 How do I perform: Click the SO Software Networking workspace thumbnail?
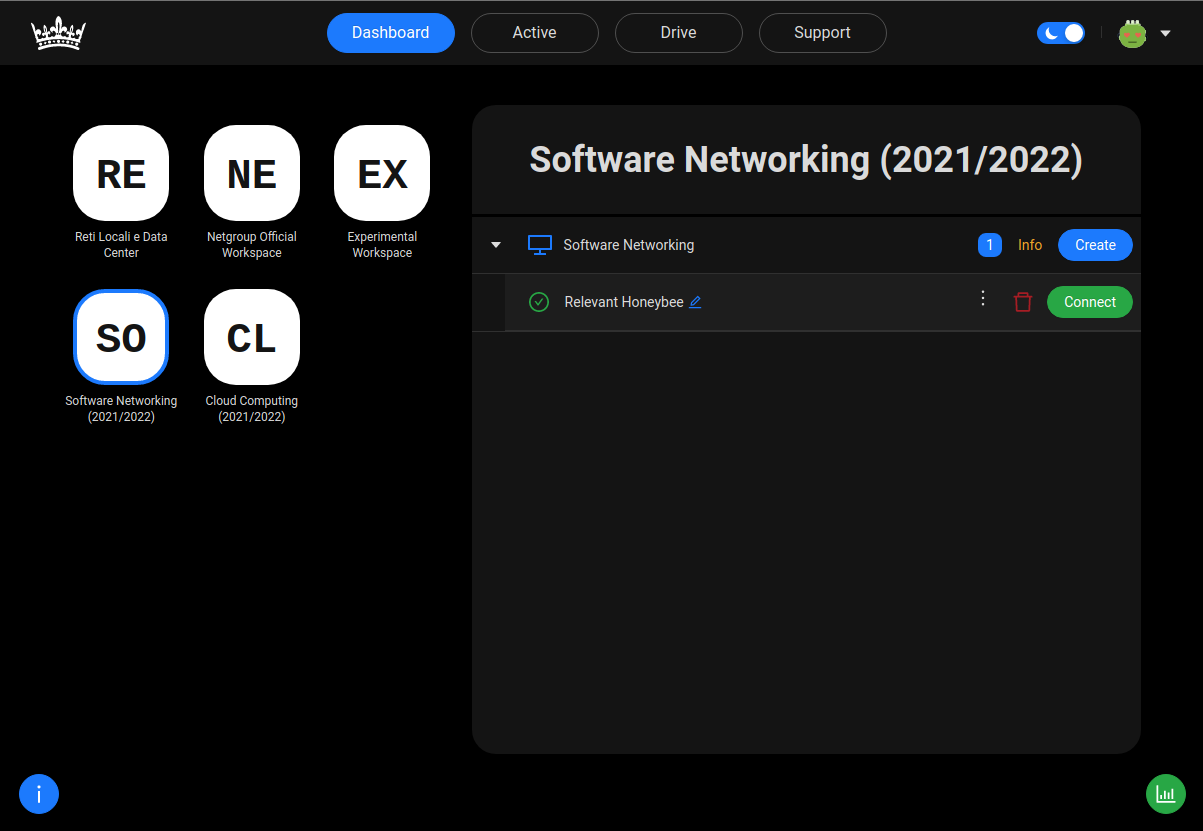pyautogui.click(x=120, y=337)
